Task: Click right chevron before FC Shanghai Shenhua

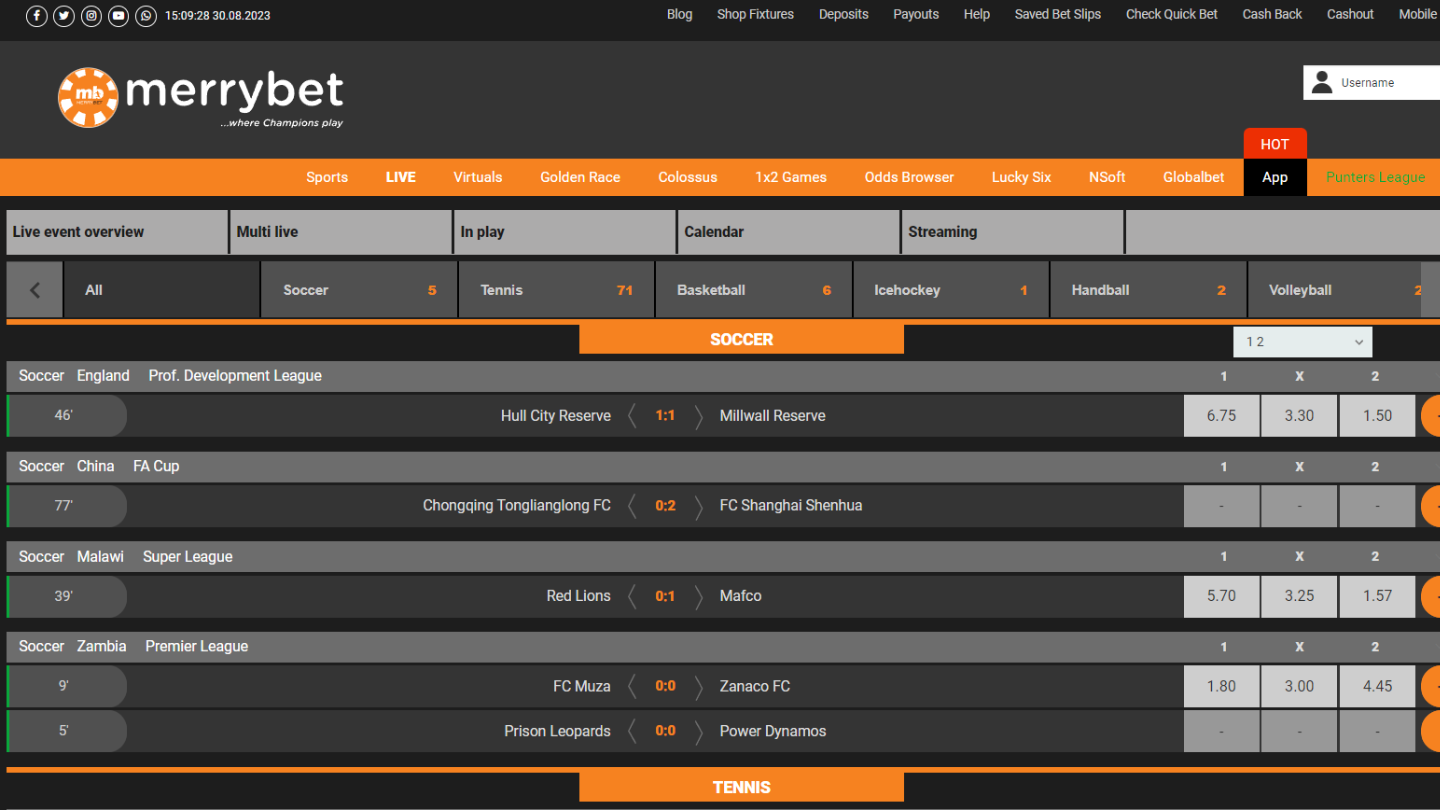Action: 699,506
